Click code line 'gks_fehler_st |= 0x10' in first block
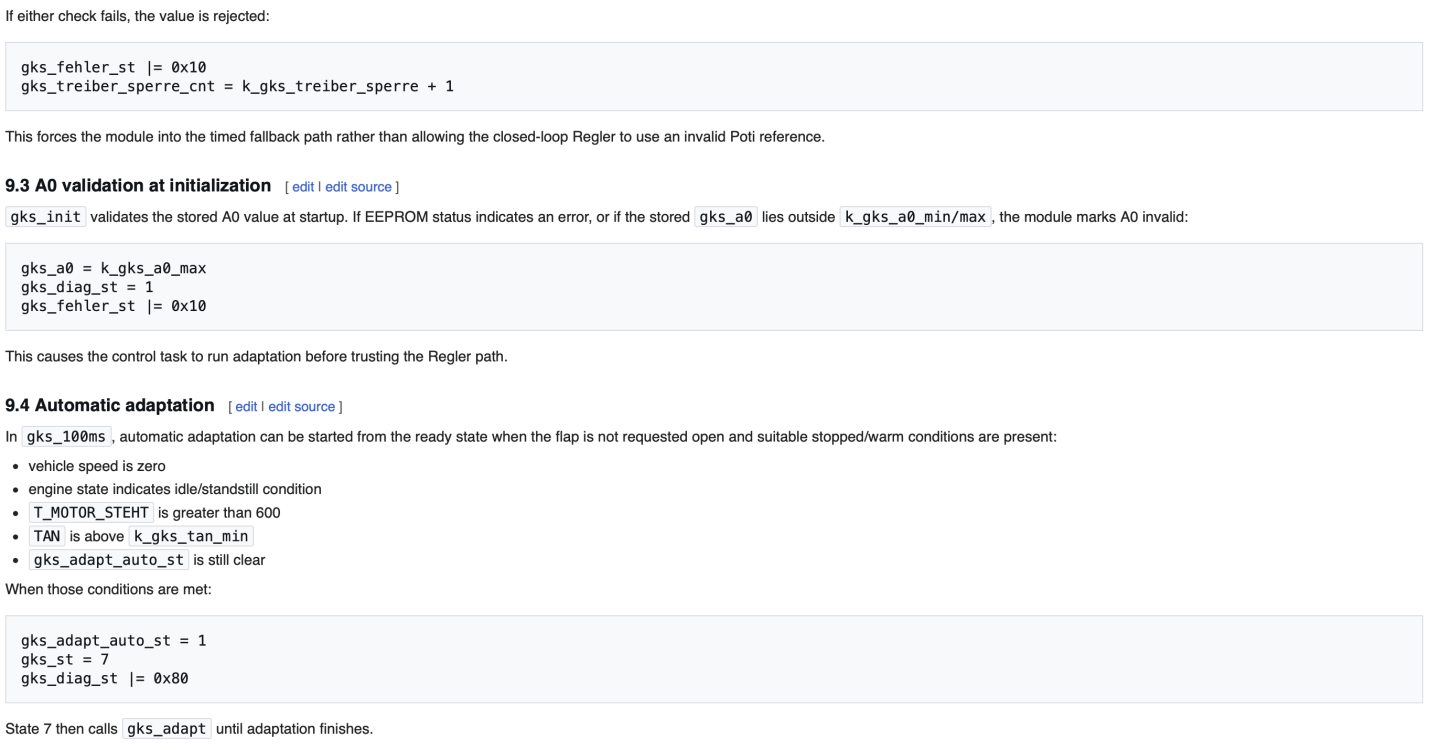The height and width of the screenshot is (750, 1440). (113, 68)
